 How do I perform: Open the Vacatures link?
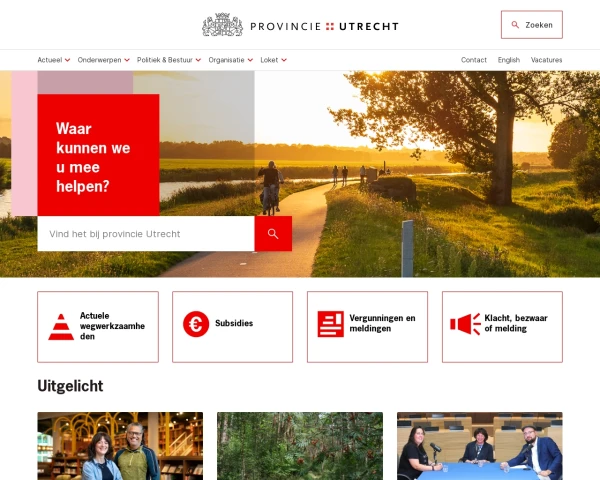546,60
